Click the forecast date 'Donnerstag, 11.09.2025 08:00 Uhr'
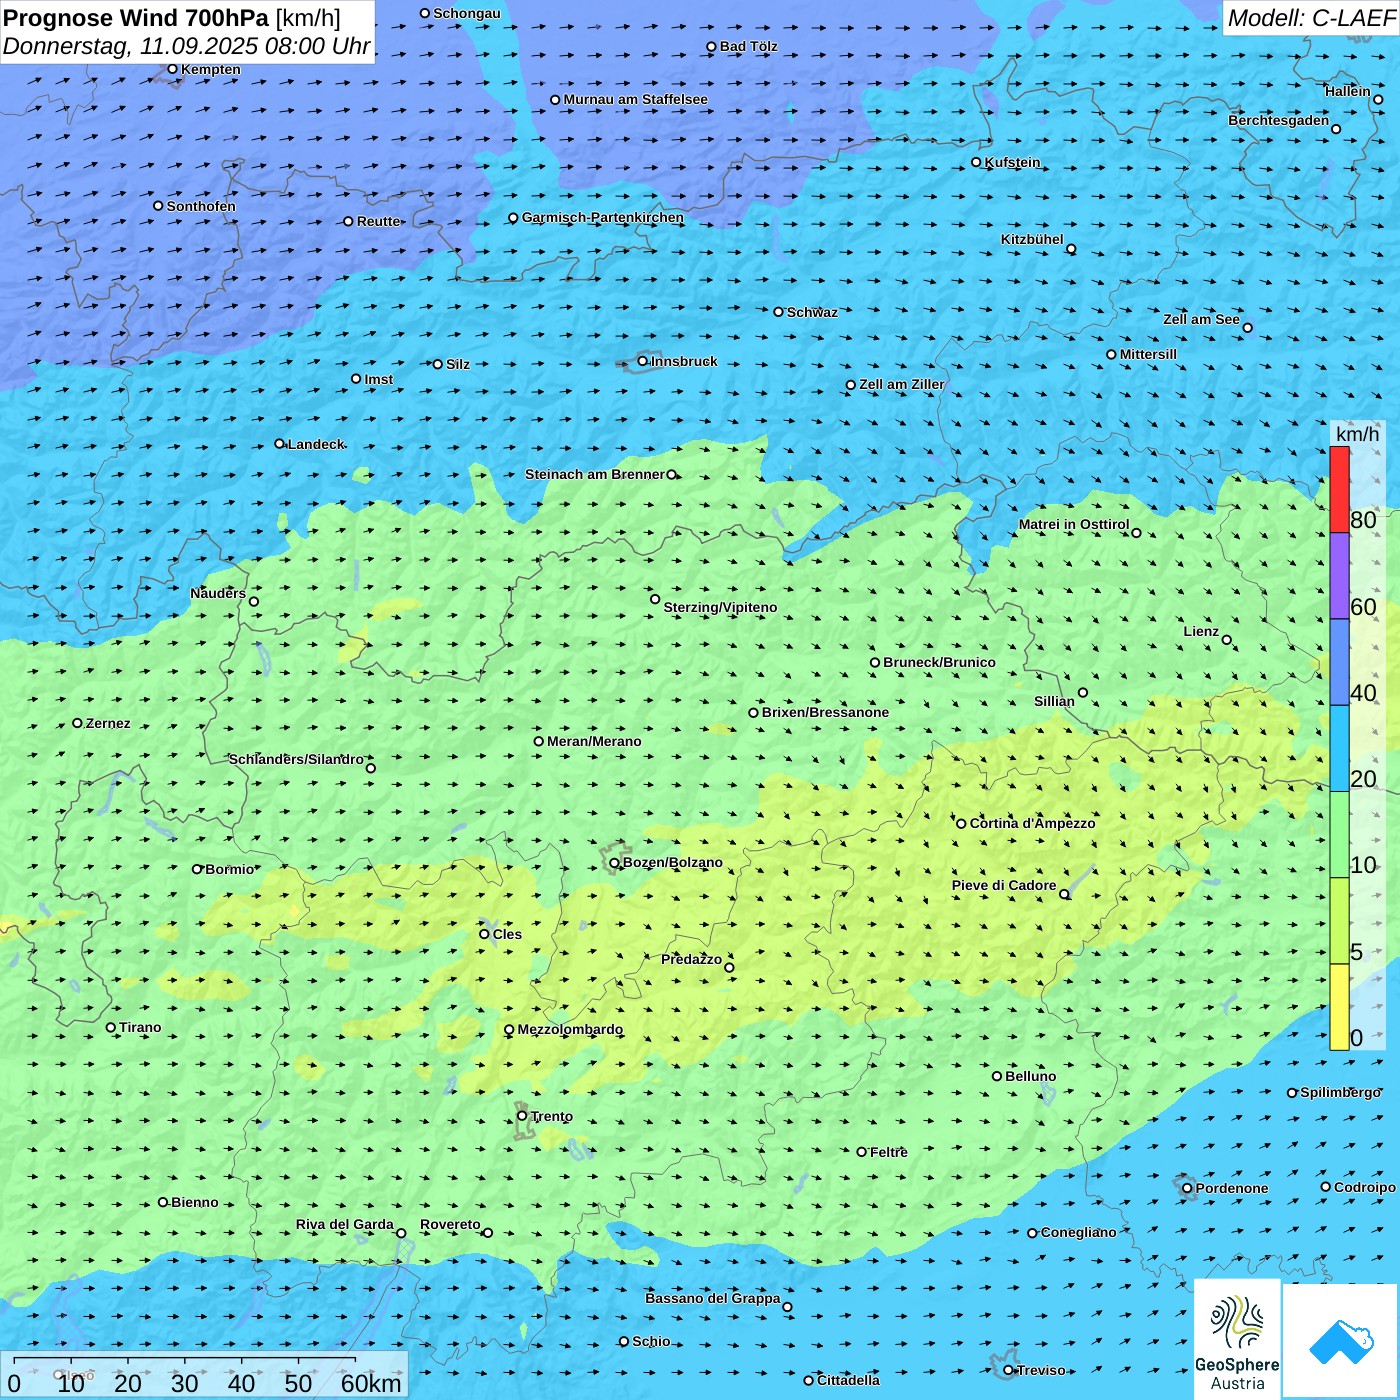Image resolution: width=1400 pixels, height=1400 pixels. pos(186,46)
